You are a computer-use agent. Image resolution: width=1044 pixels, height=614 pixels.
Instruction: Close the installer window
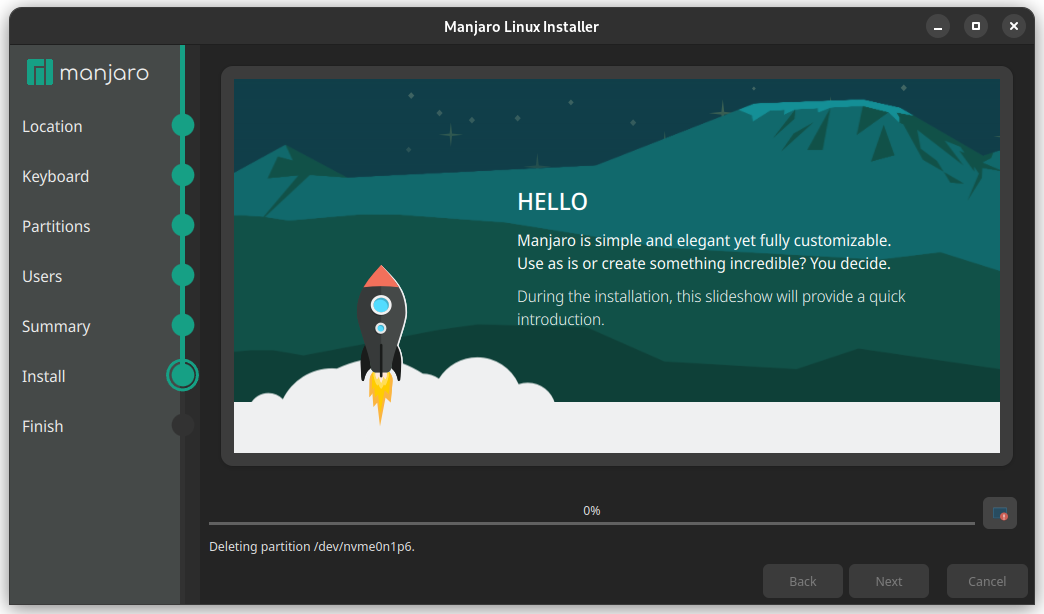[1013, 26]
